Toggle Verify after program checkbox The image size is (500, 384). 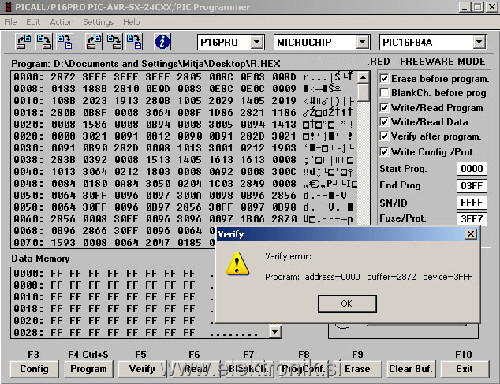(384, 136)
